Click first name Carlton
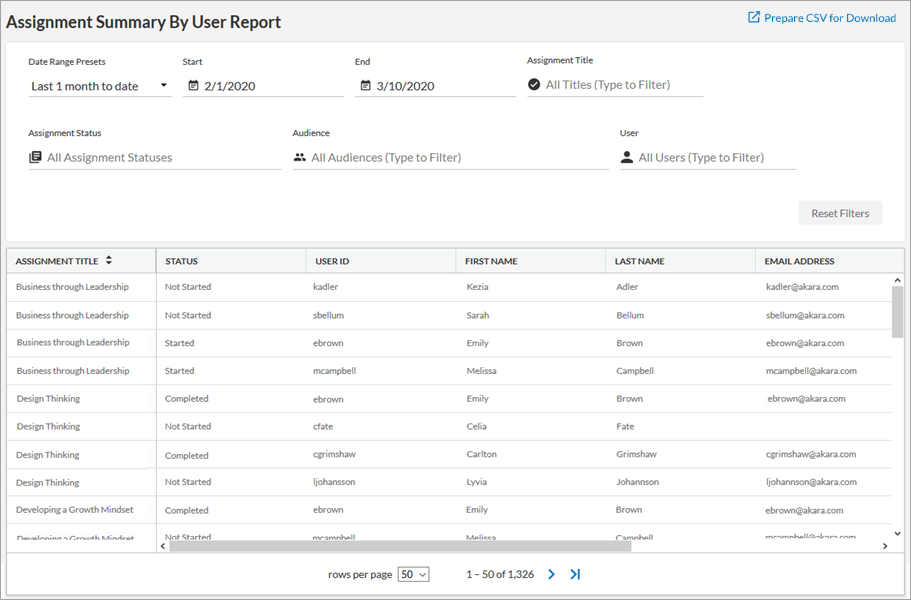Image resolution: width=911 pixels, height=600 pixels. [482, 454]
